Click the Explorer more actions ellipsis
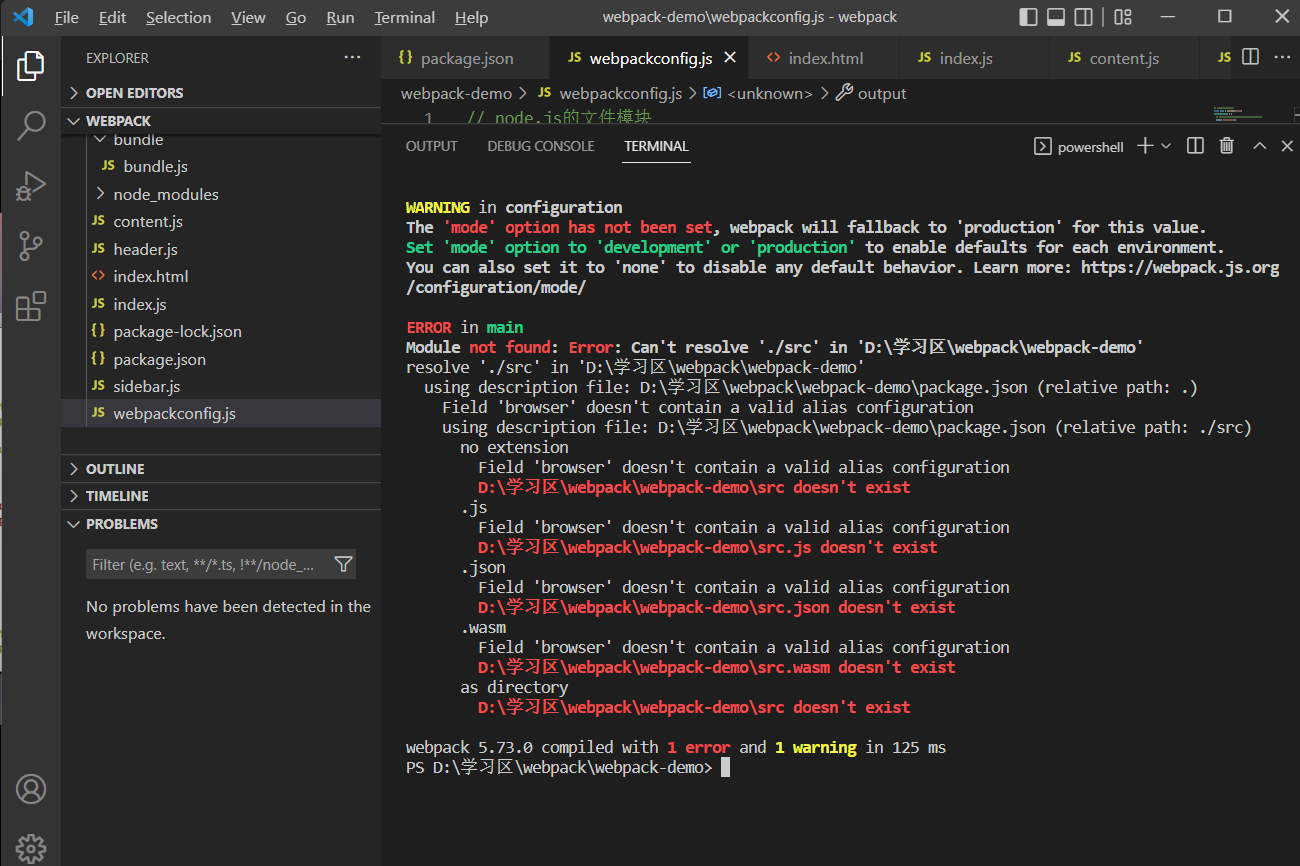The width and height of the screenshot is (1300, 866). pos(352,58)
